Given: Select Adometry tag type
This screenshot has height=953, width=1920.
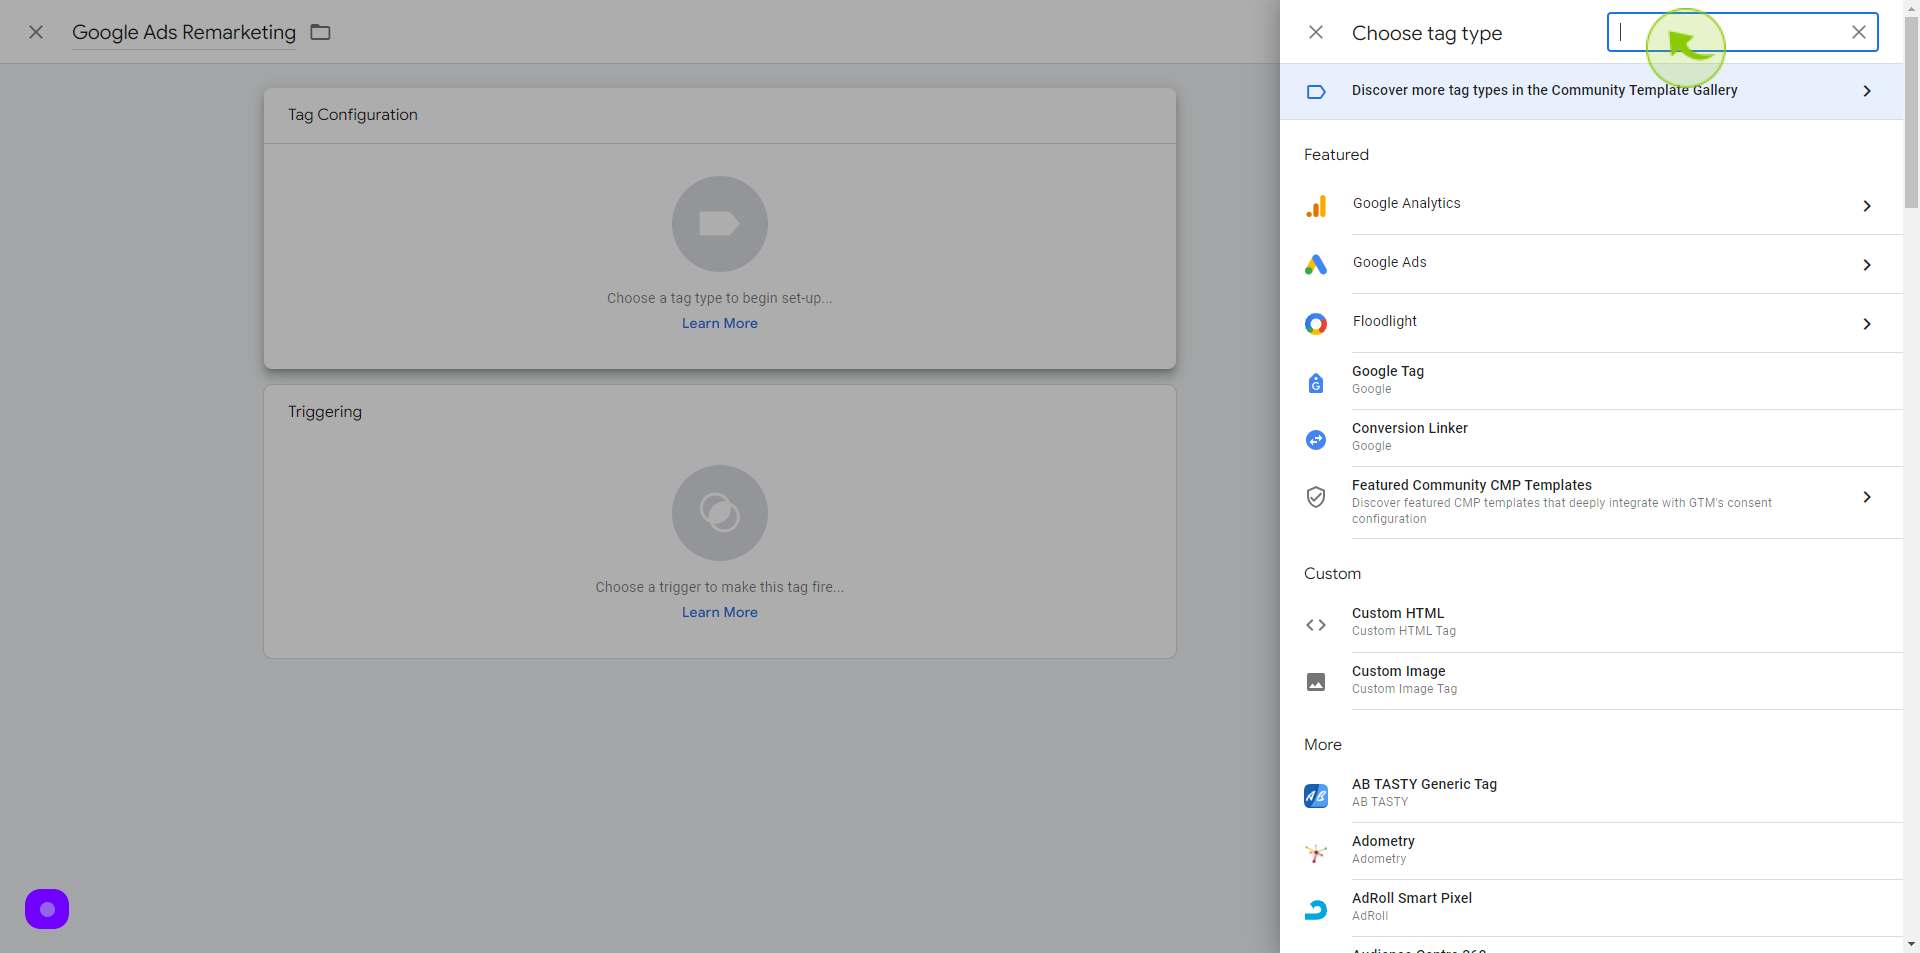Looking at the screenshot, I should click(x=1591, y=851).
